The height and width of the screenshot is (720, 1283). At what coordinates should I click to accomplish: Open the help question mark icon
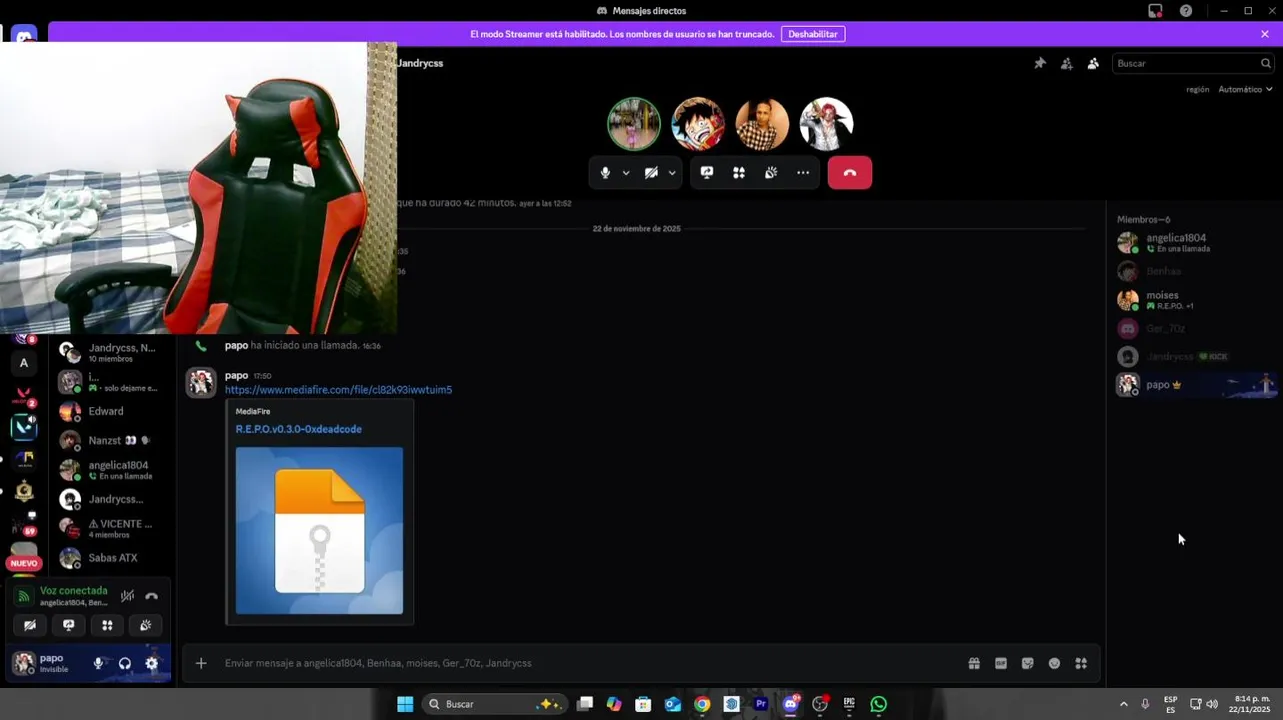tap(1186, 11)
